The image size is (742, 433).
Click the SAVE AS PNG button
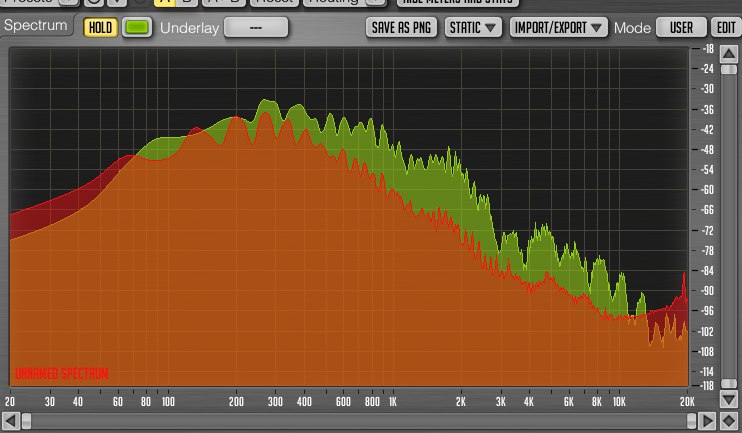(401, 27)
